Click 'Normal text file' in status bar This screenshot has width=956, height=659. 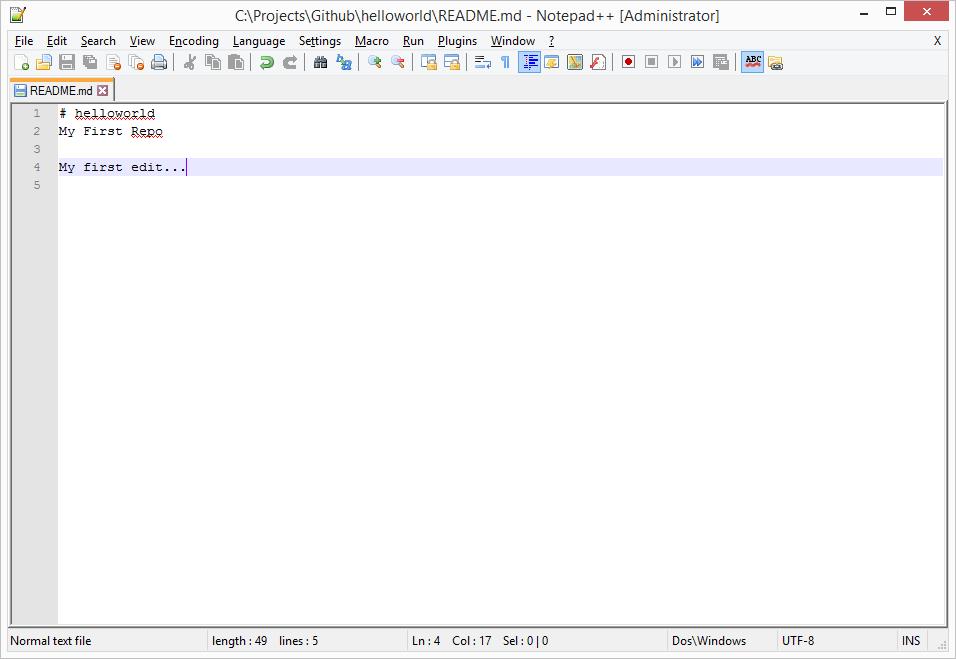[51, 641]
